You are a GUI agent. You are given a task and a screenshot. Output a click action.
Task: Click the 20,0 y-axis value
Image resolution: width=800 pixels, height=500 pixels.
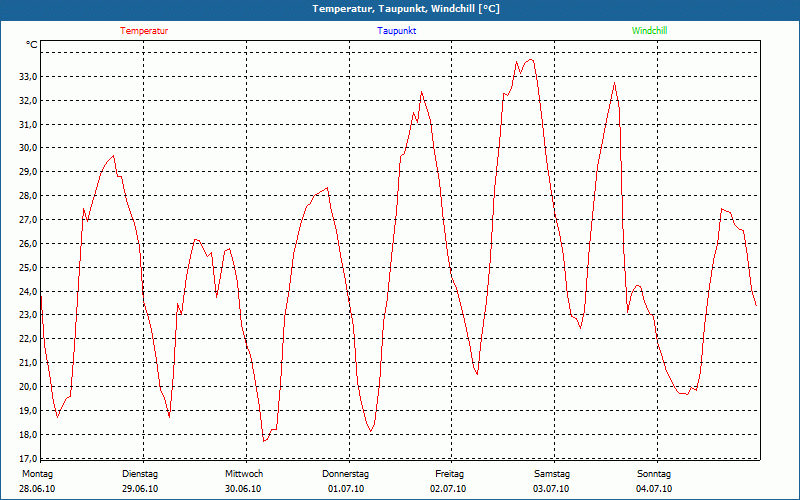28,387
